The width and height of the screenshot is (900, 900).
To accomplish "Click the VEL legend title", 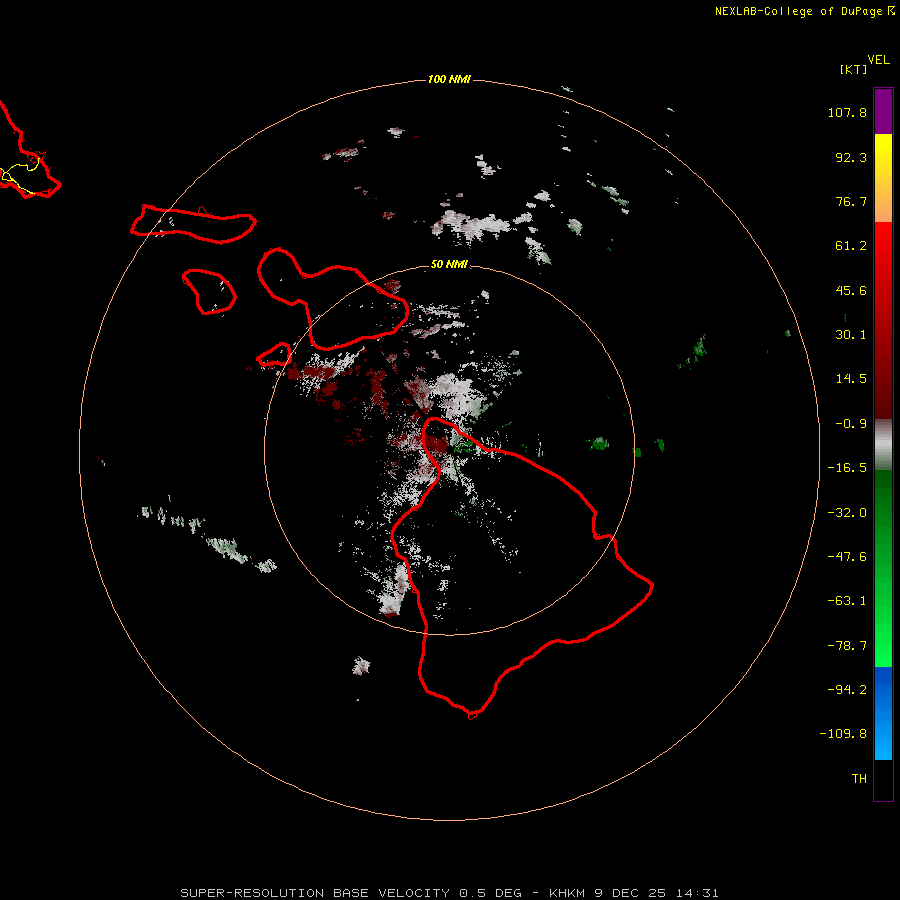I will [x=878, y=60].
